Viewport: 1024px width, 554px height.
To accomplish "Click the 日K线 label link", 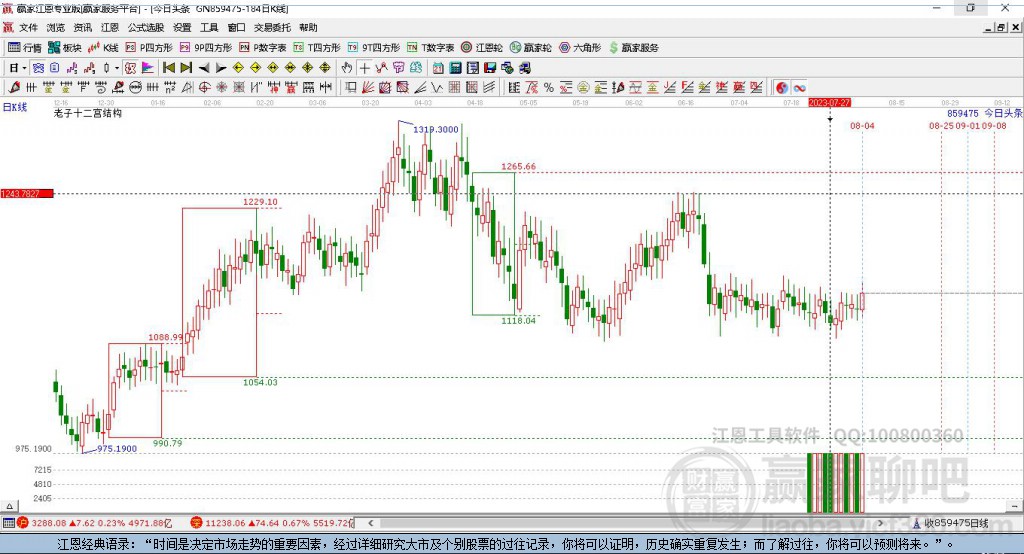I will [x=15, y=107].
